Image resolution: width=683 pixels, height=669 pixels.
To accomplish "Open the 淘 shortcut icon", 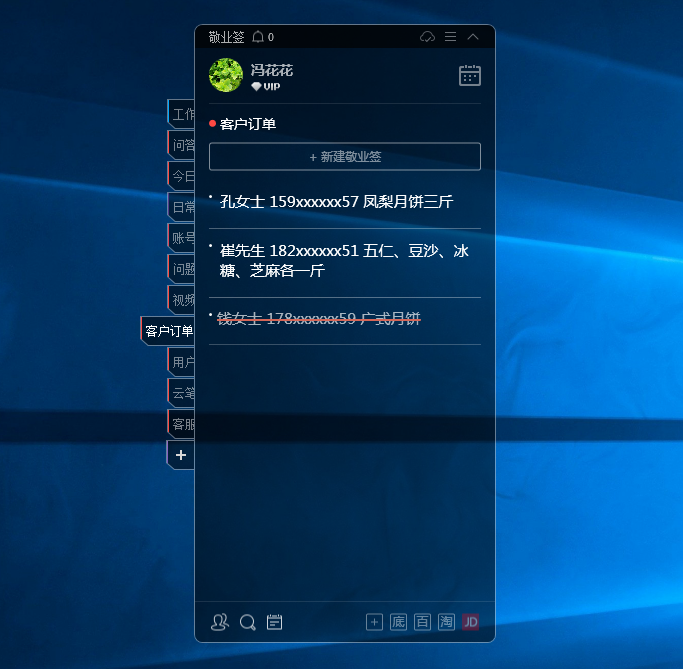I will coord(446,622).
